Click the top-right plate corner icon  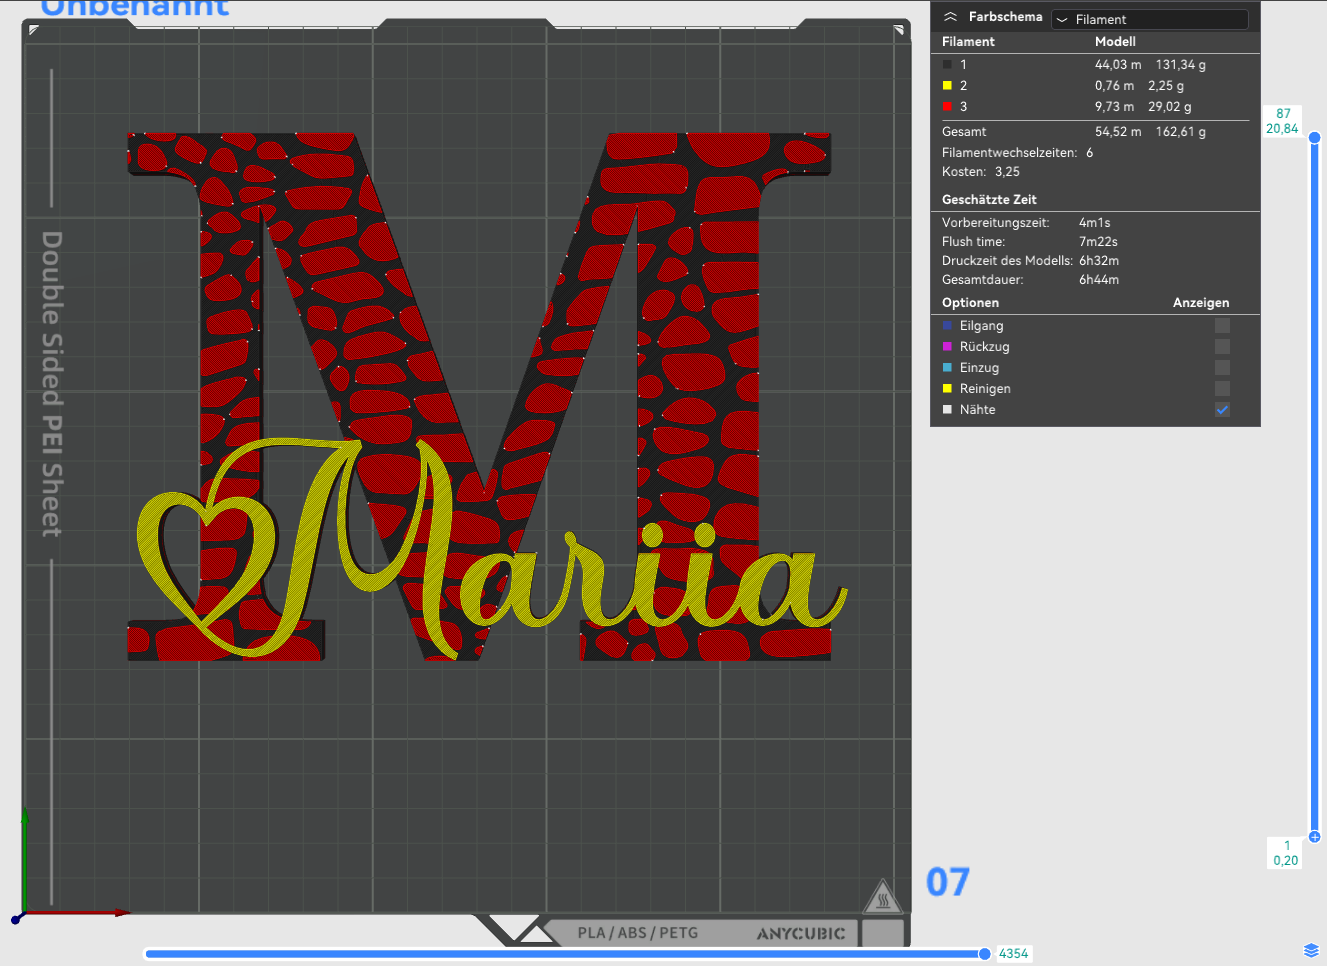click(x=899, y=30)
